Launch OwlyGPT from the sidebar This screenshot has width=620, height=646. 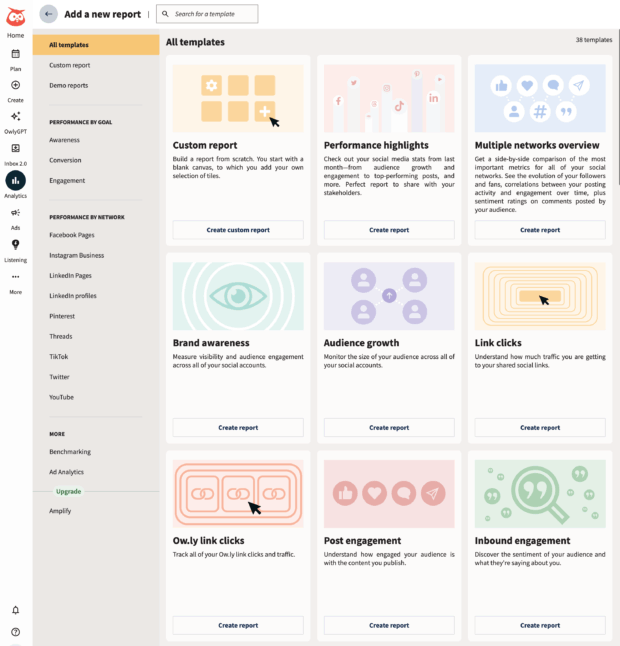(x=16, y=117)
